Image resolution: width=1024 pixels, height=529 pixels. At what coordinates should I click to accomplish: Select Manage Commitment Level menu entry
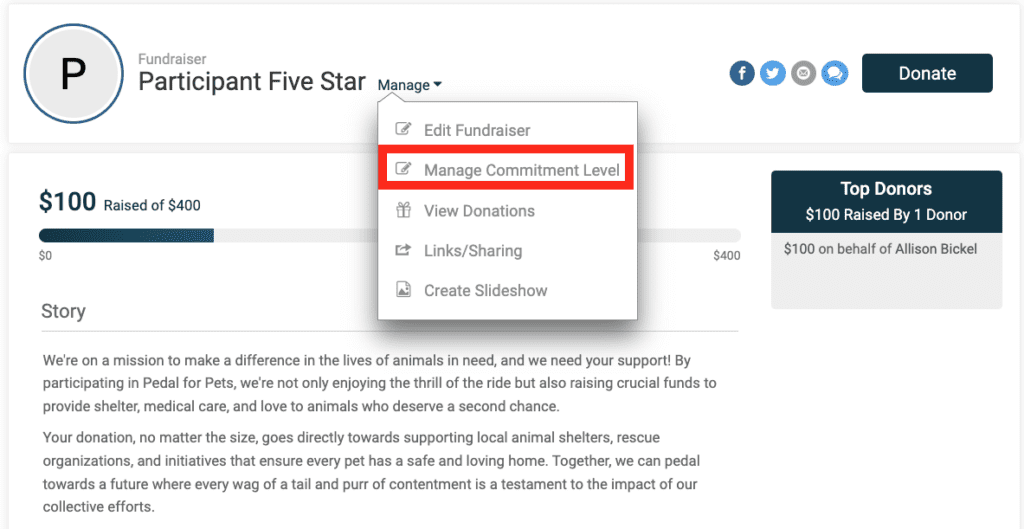point(506,170)
